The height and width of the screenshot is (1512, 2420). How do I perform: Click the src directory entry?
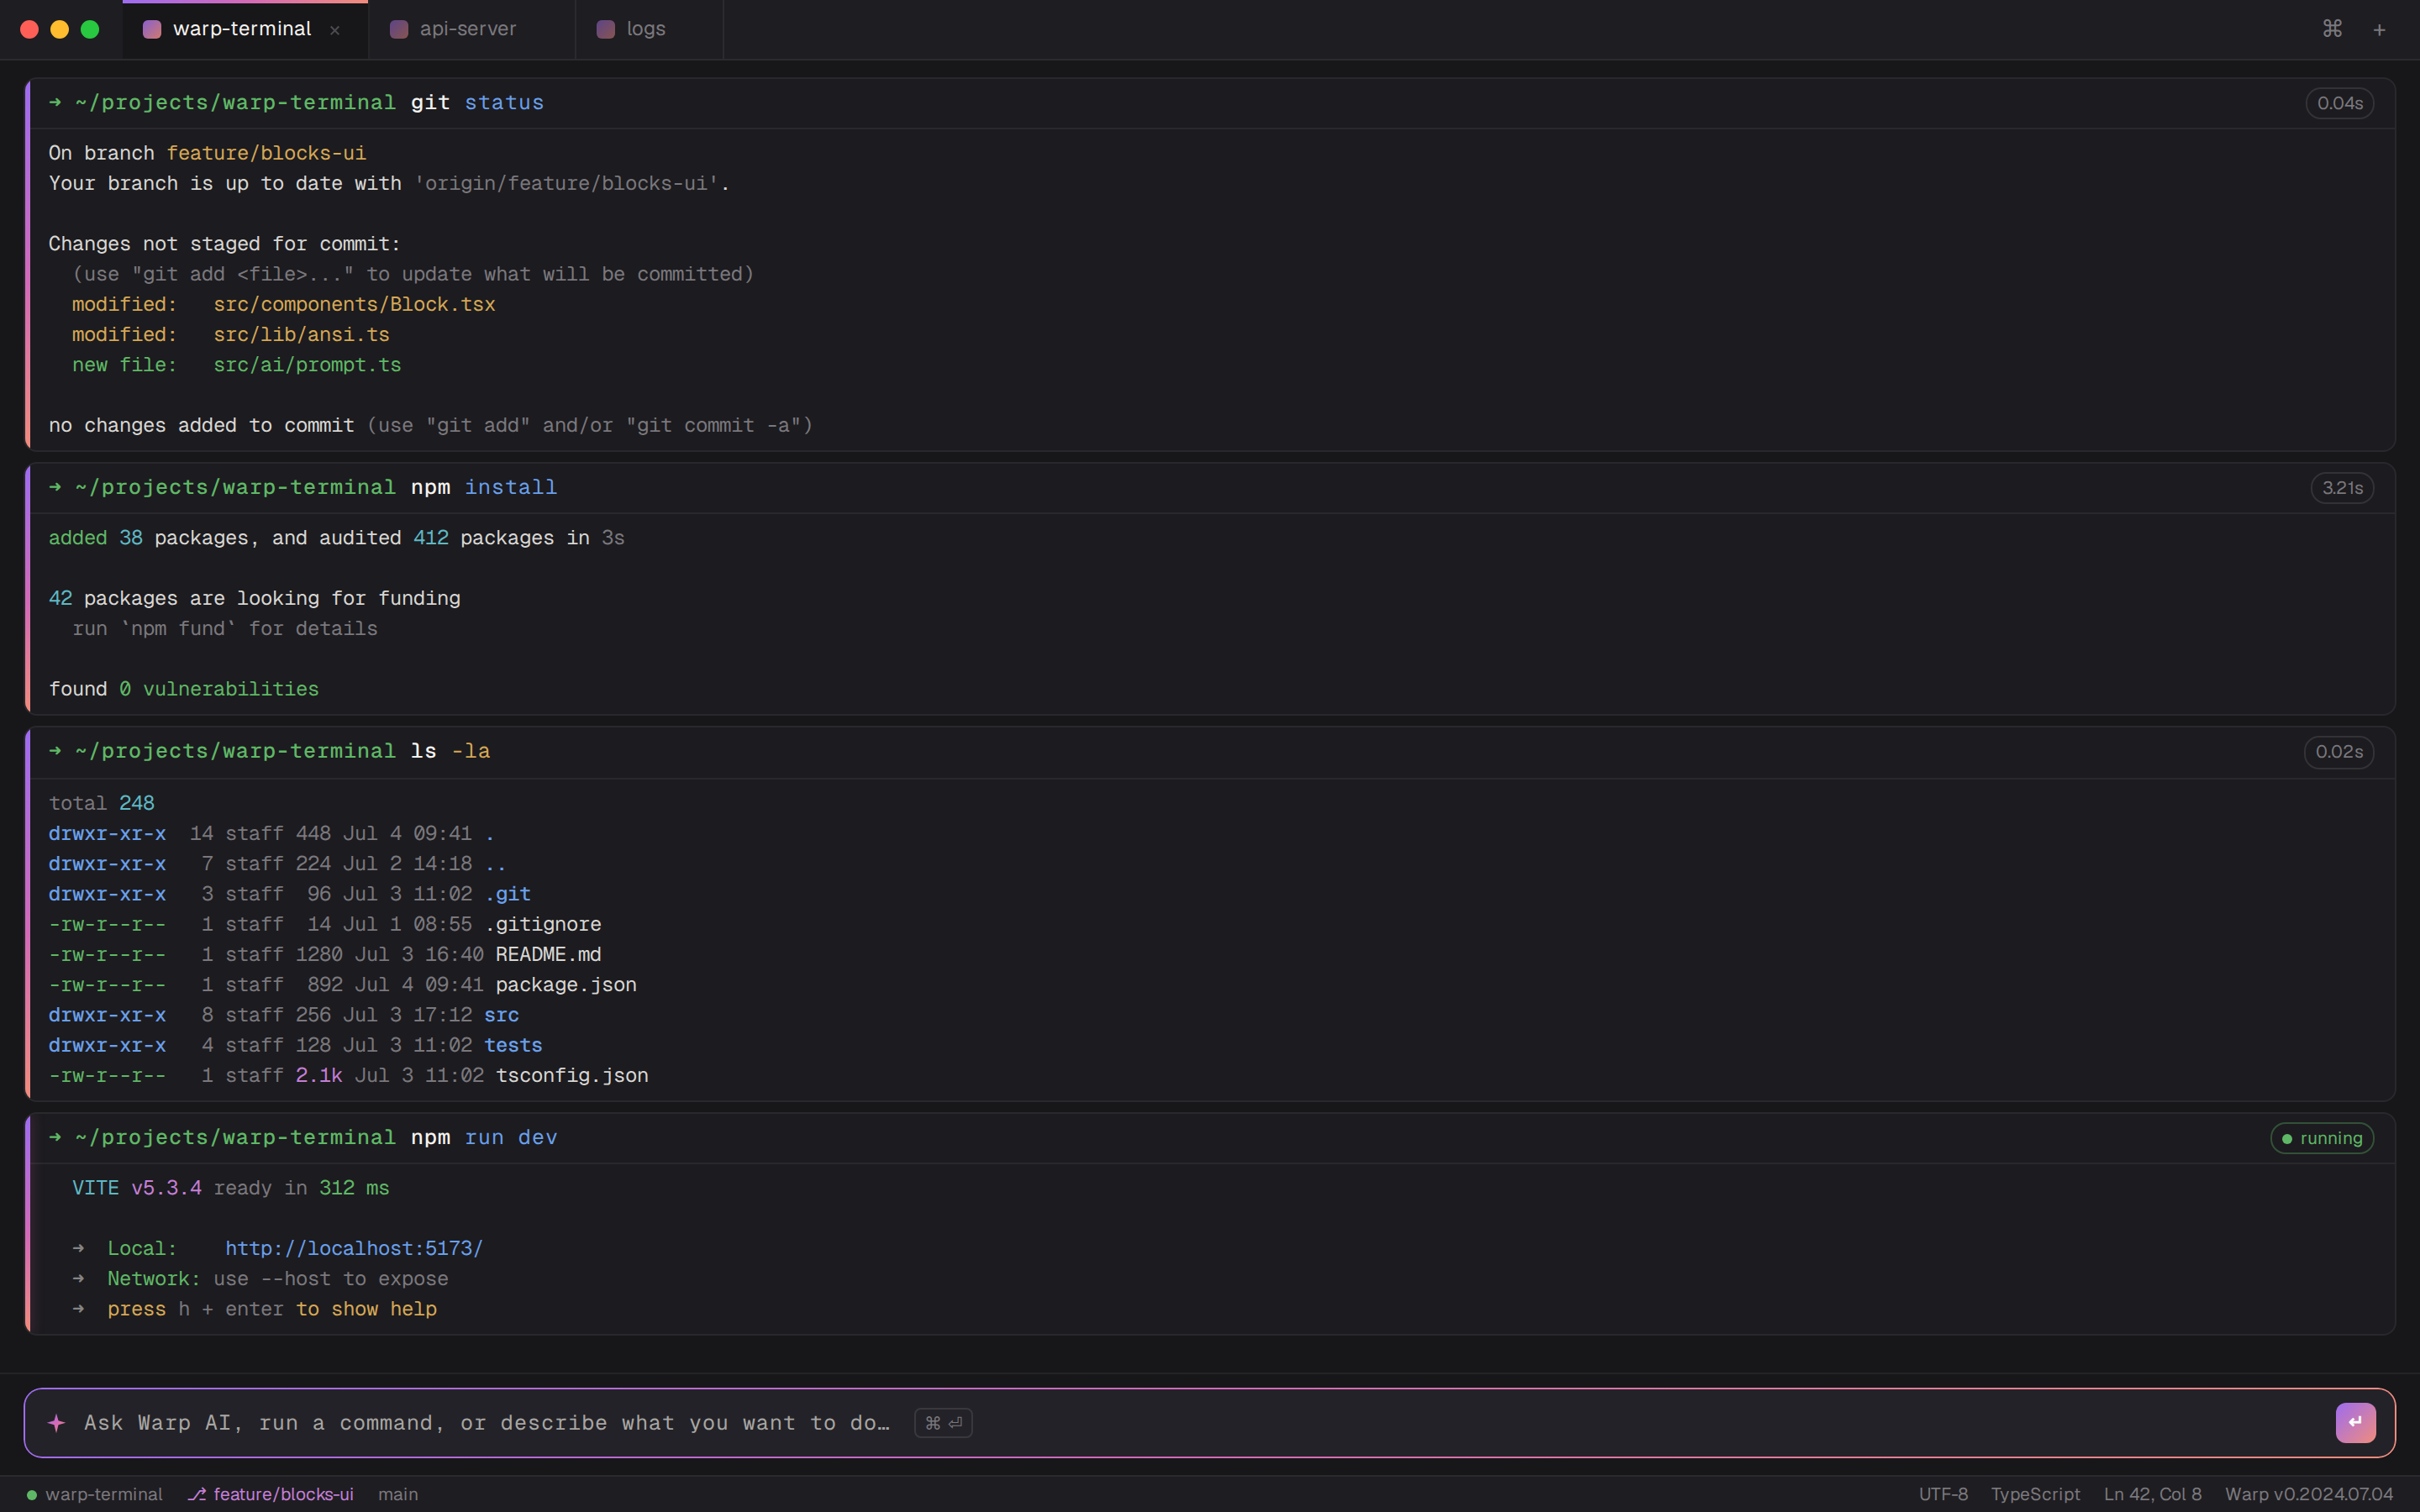[x=501, y=1015]
